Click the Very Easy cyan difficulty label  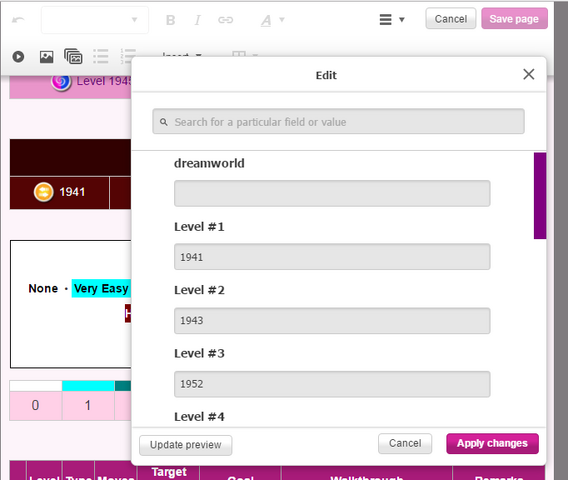pyautogui.click(x=101, y=288)
